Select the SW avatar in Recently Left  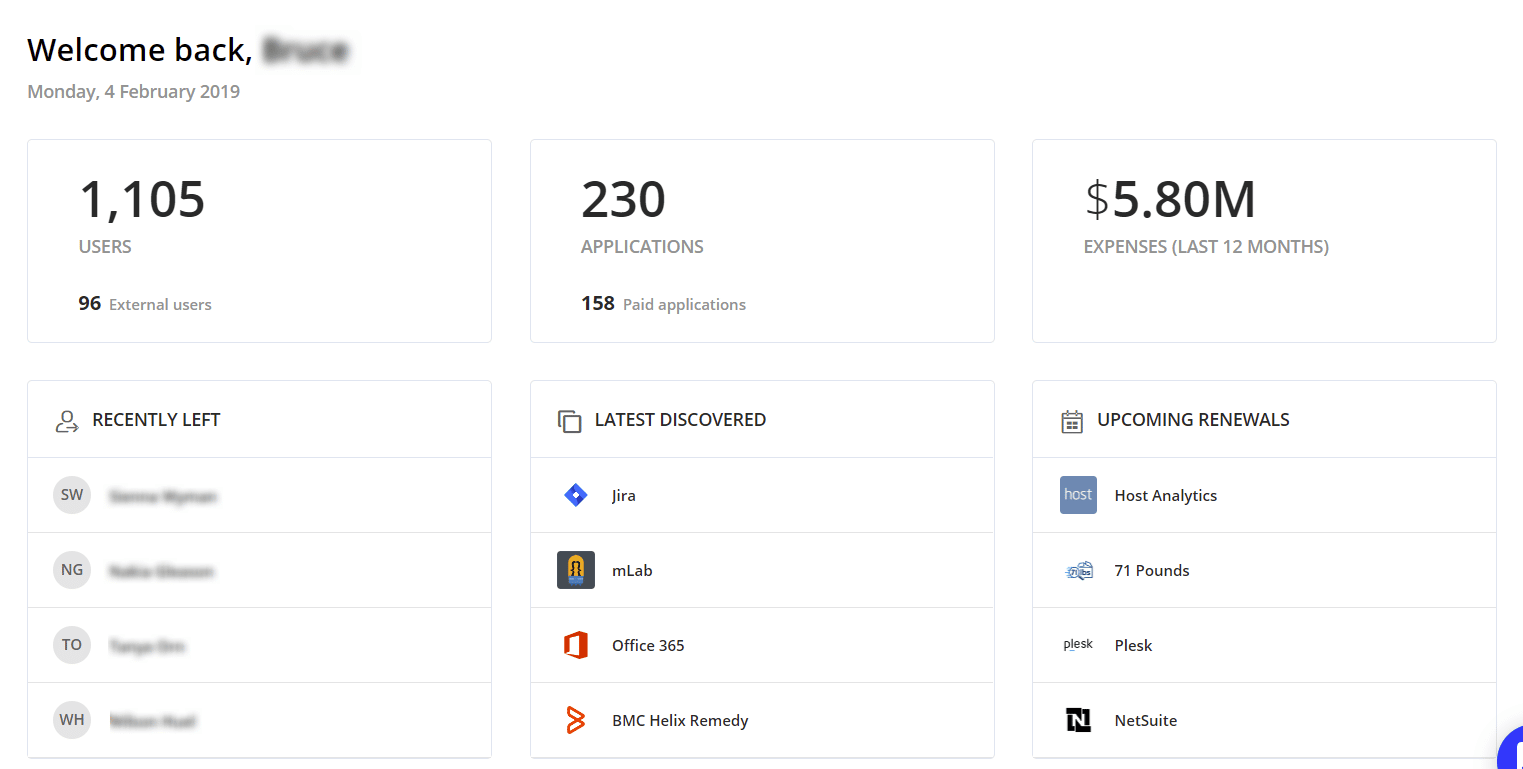click(72, 495)
